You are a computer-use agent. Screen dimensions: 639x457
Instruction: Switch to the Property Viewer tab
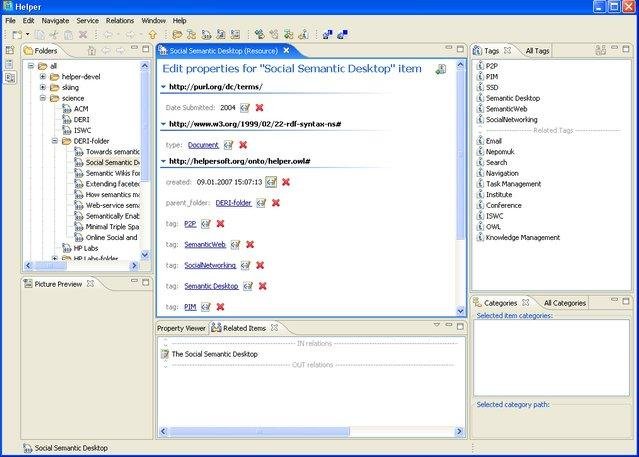click(181, 328)
